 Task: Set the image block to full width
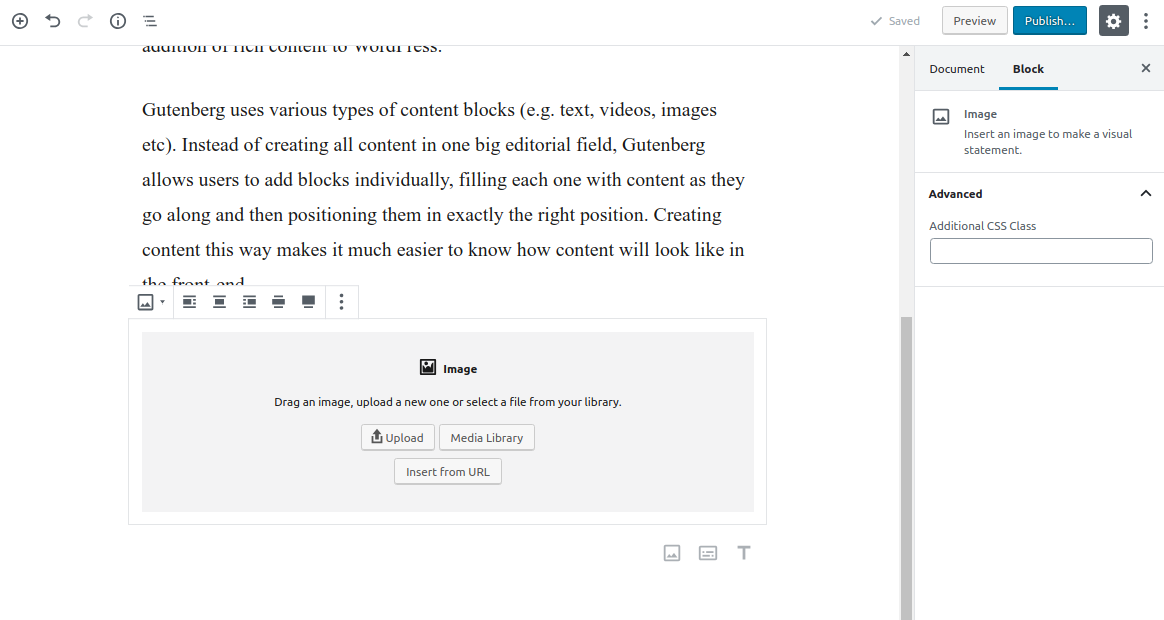click(307, 301)
